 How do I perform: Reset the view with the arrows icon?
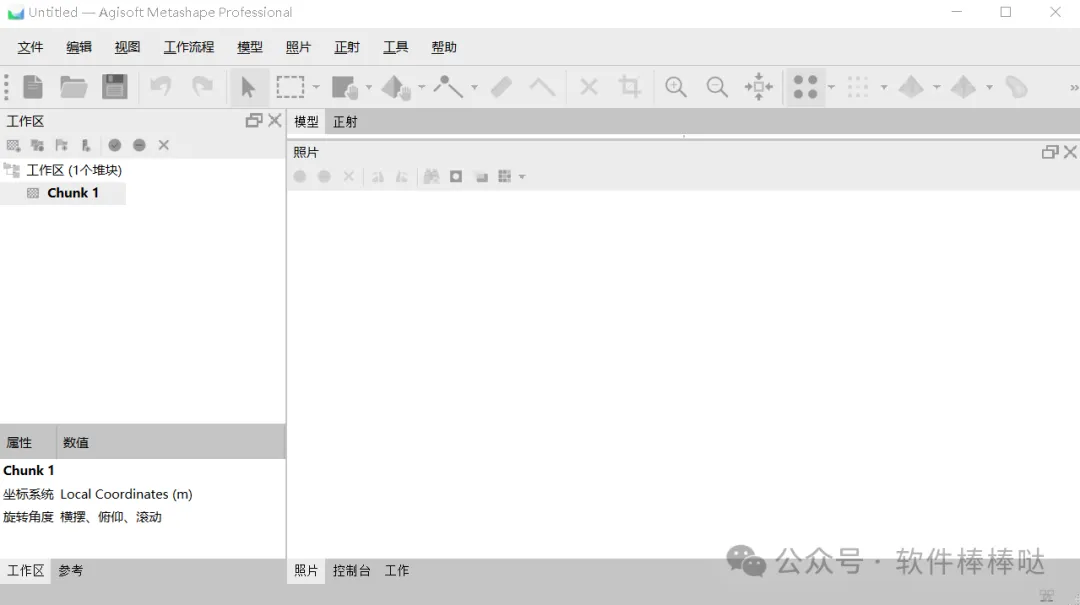(758, 87)
